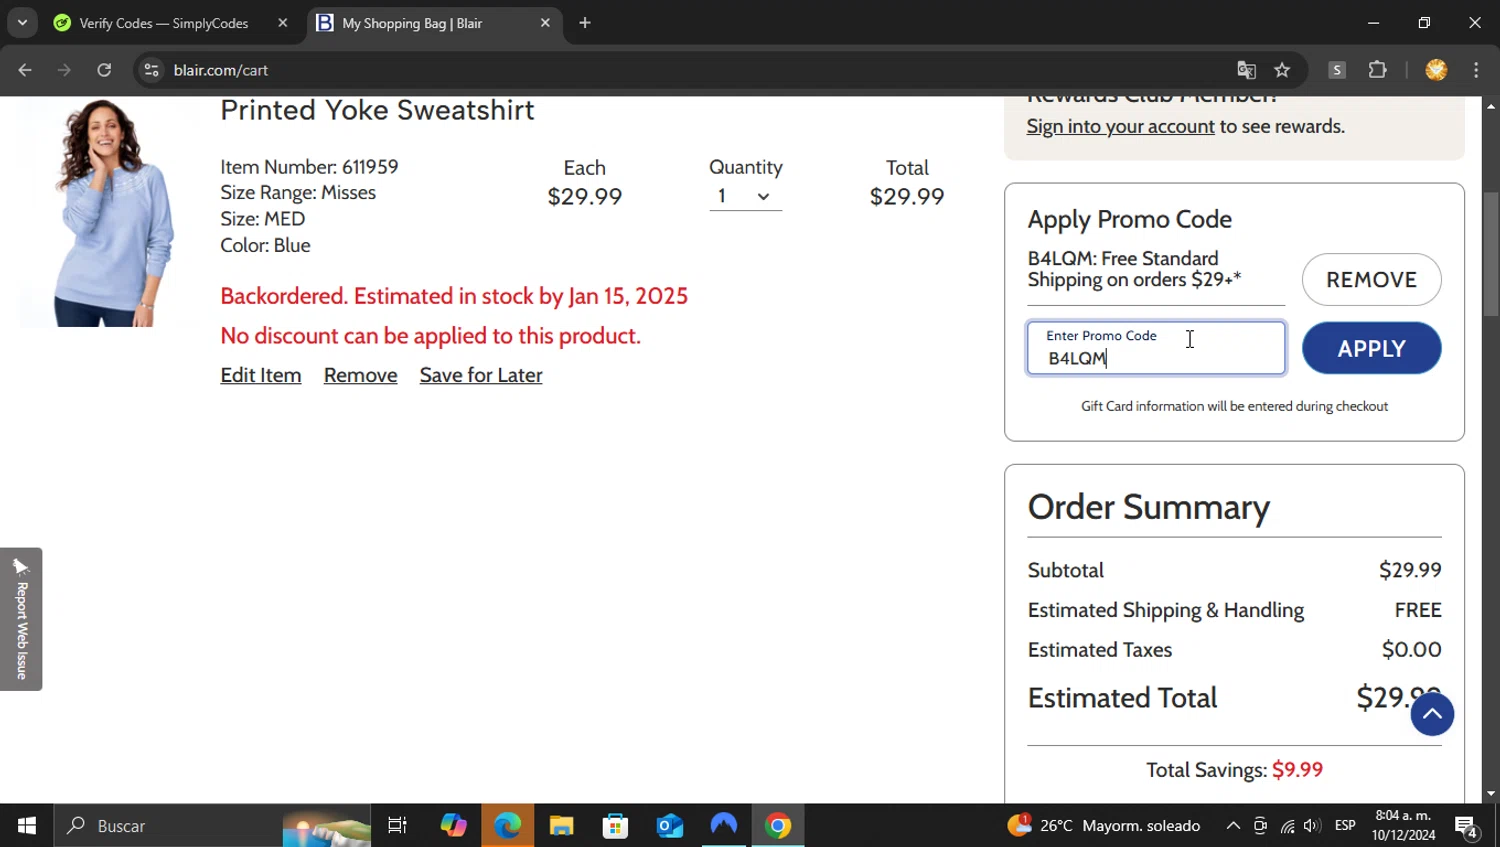
Task: Go back to the previous page
Action: pyautogui.click(x=25, y=70)
